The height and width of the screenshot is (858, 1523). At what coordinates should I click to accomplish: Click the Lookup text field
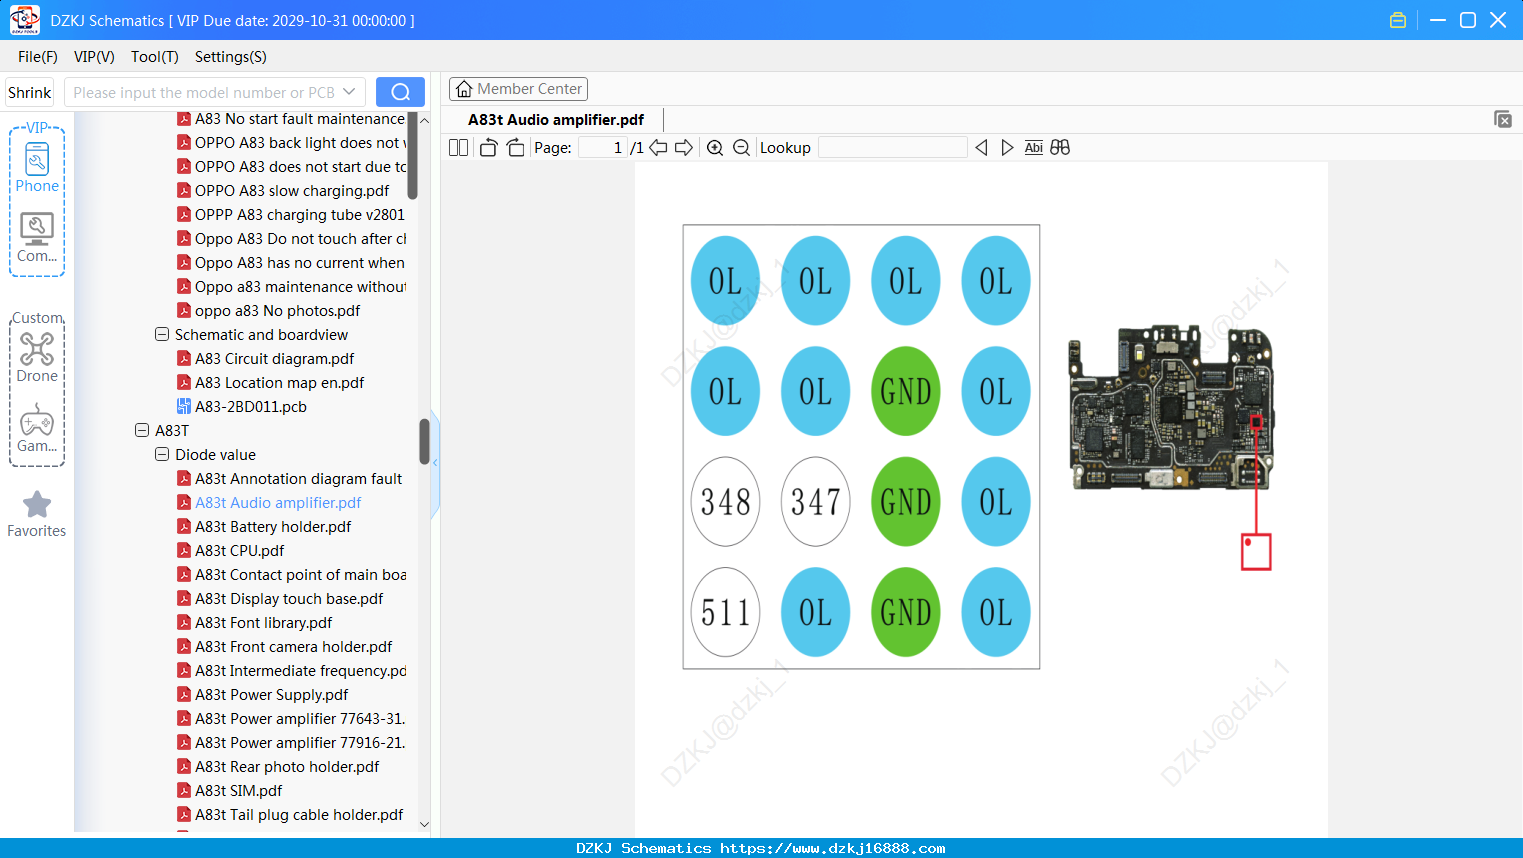[893, 148]
